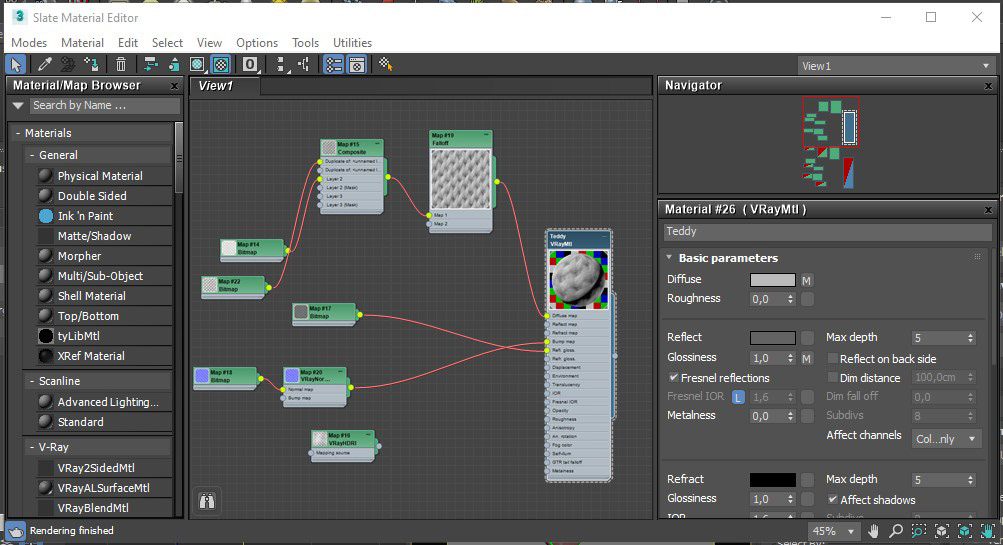Open the View1 dropdown in toolbar
Viewport: 1003px width, 545px height.
click(x=895, y=66)
